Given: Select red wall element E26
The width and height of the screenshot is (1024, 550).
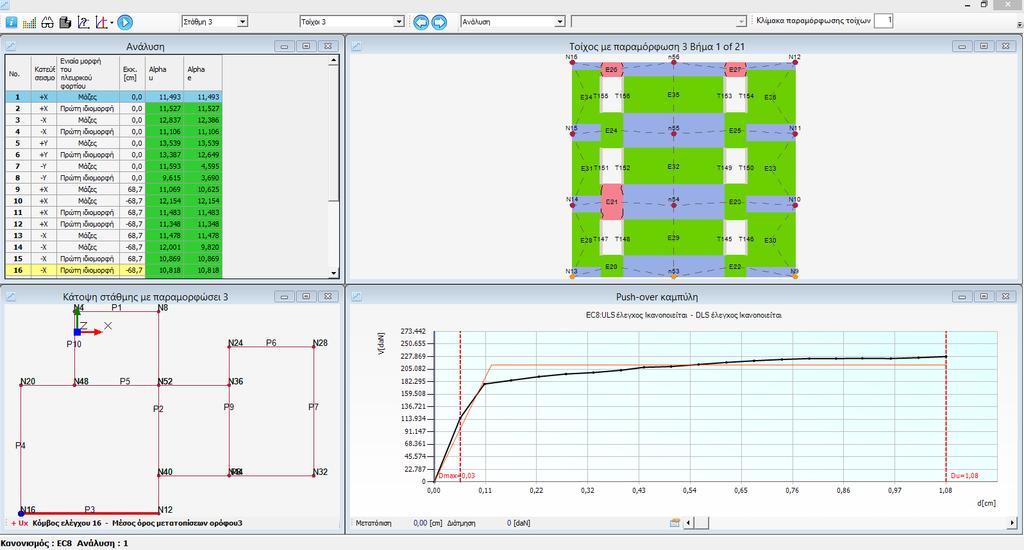Looking at the screenshot, I should (611, 69).
